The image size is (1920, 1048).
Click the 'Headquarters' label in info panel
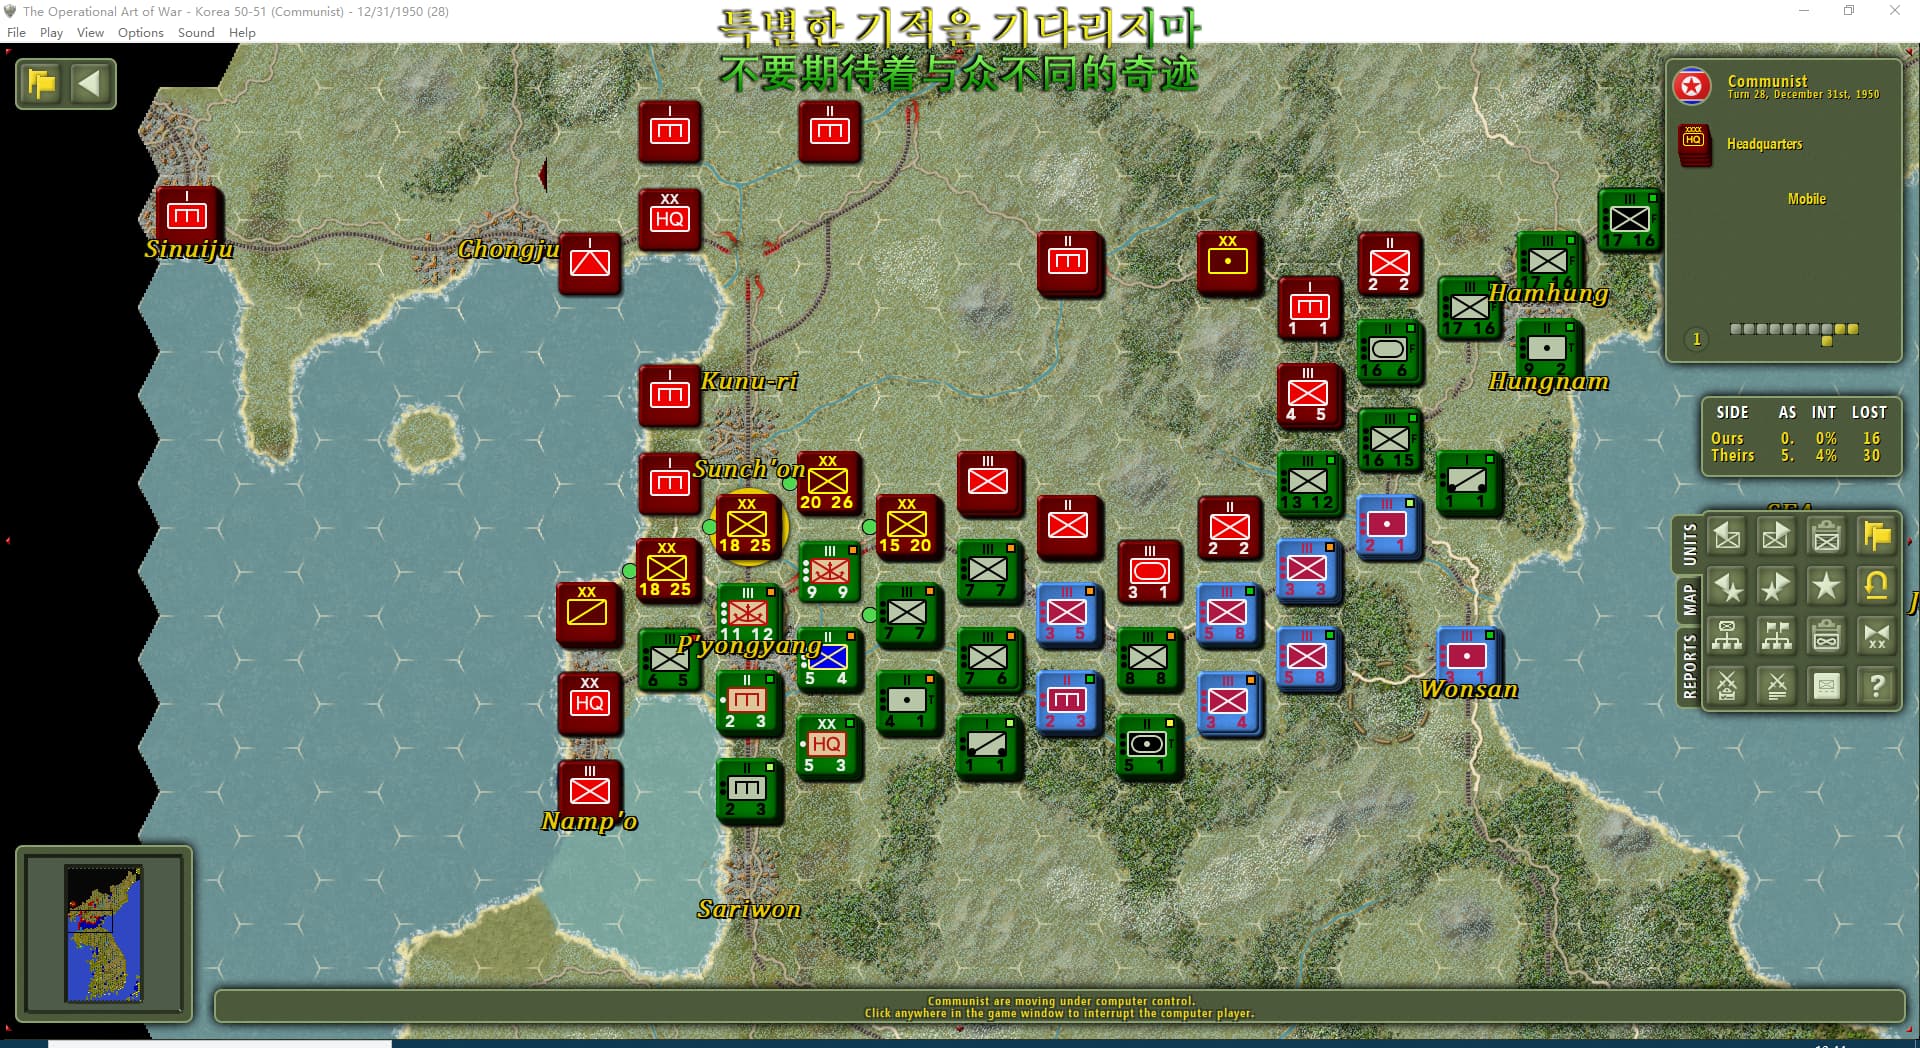[1764, 144]
